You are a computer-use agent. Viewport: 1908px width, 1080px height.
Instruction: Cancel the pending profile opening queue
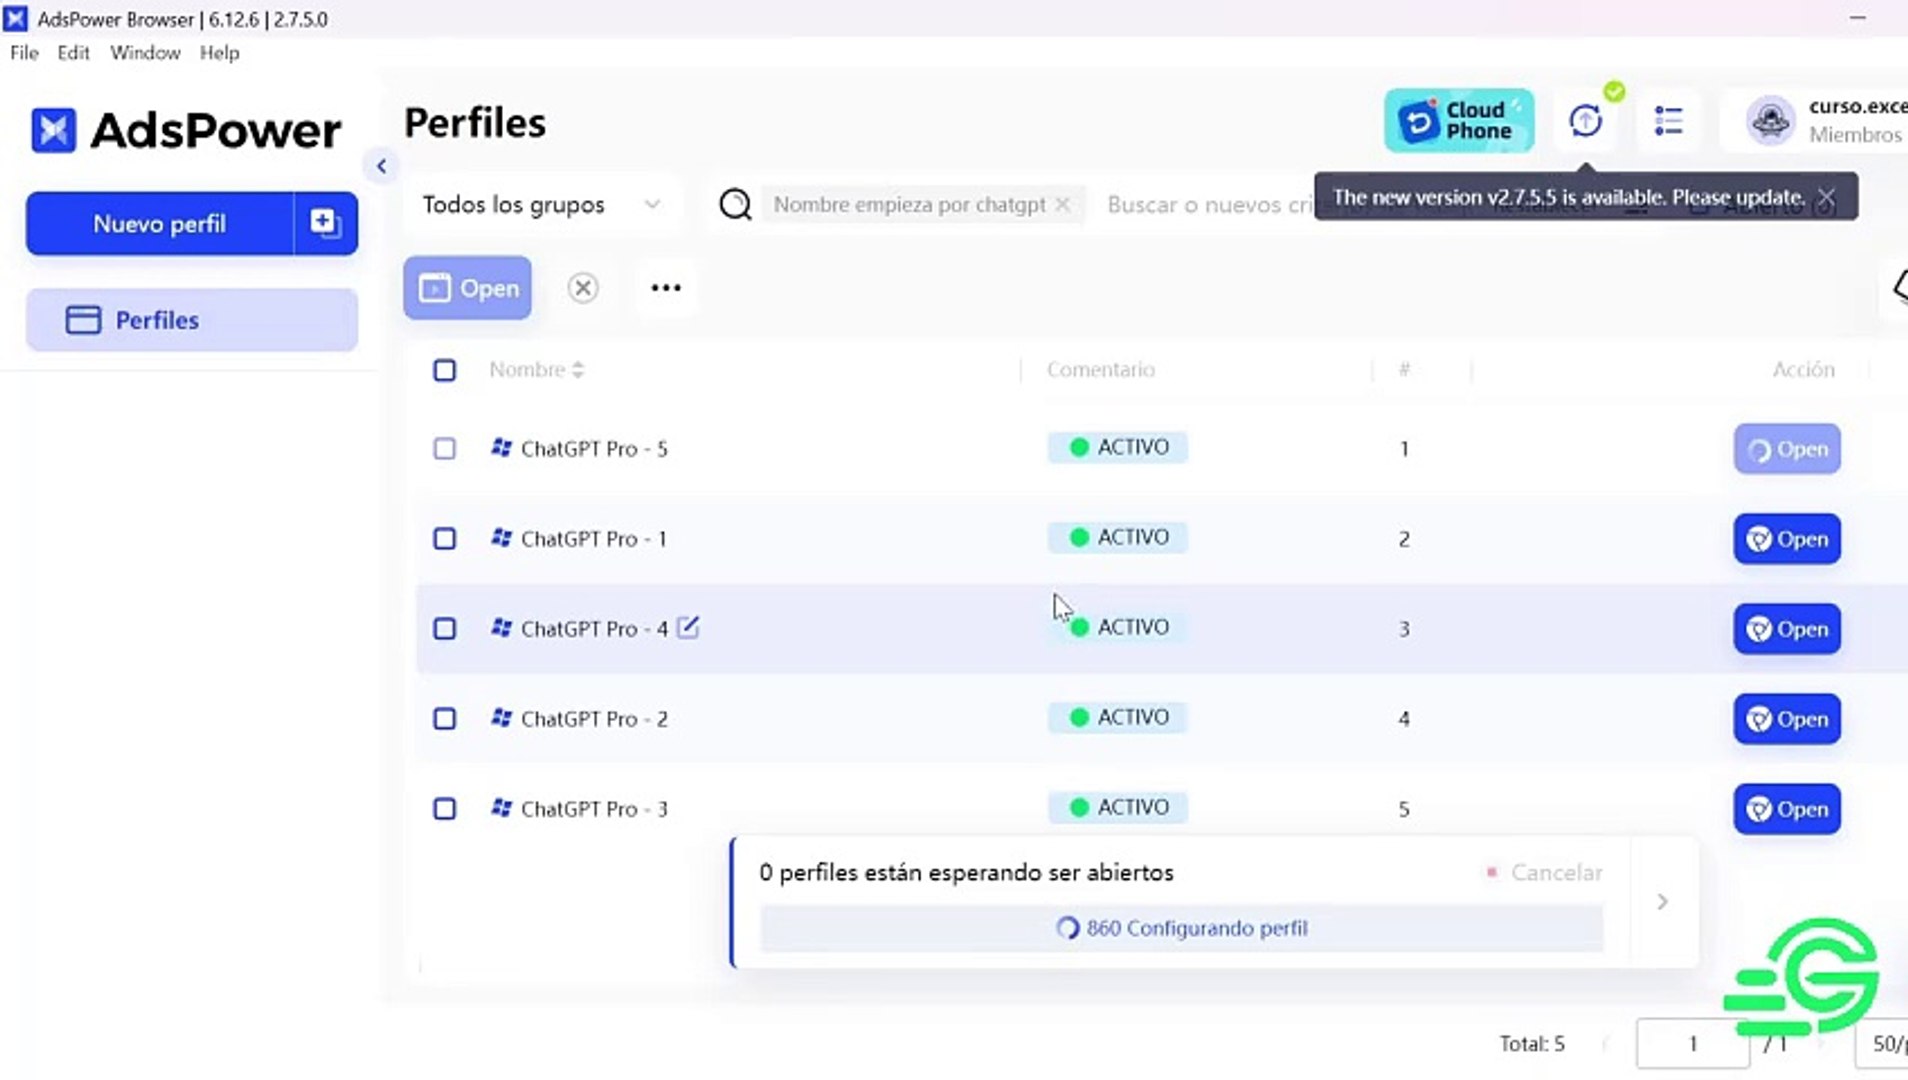point(1544,873)
